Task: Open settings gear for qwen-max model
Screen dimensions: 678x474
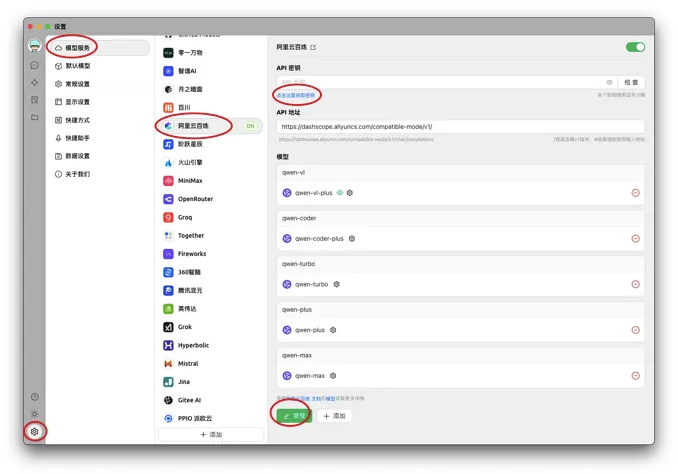Action: click(x=333, y=376)
